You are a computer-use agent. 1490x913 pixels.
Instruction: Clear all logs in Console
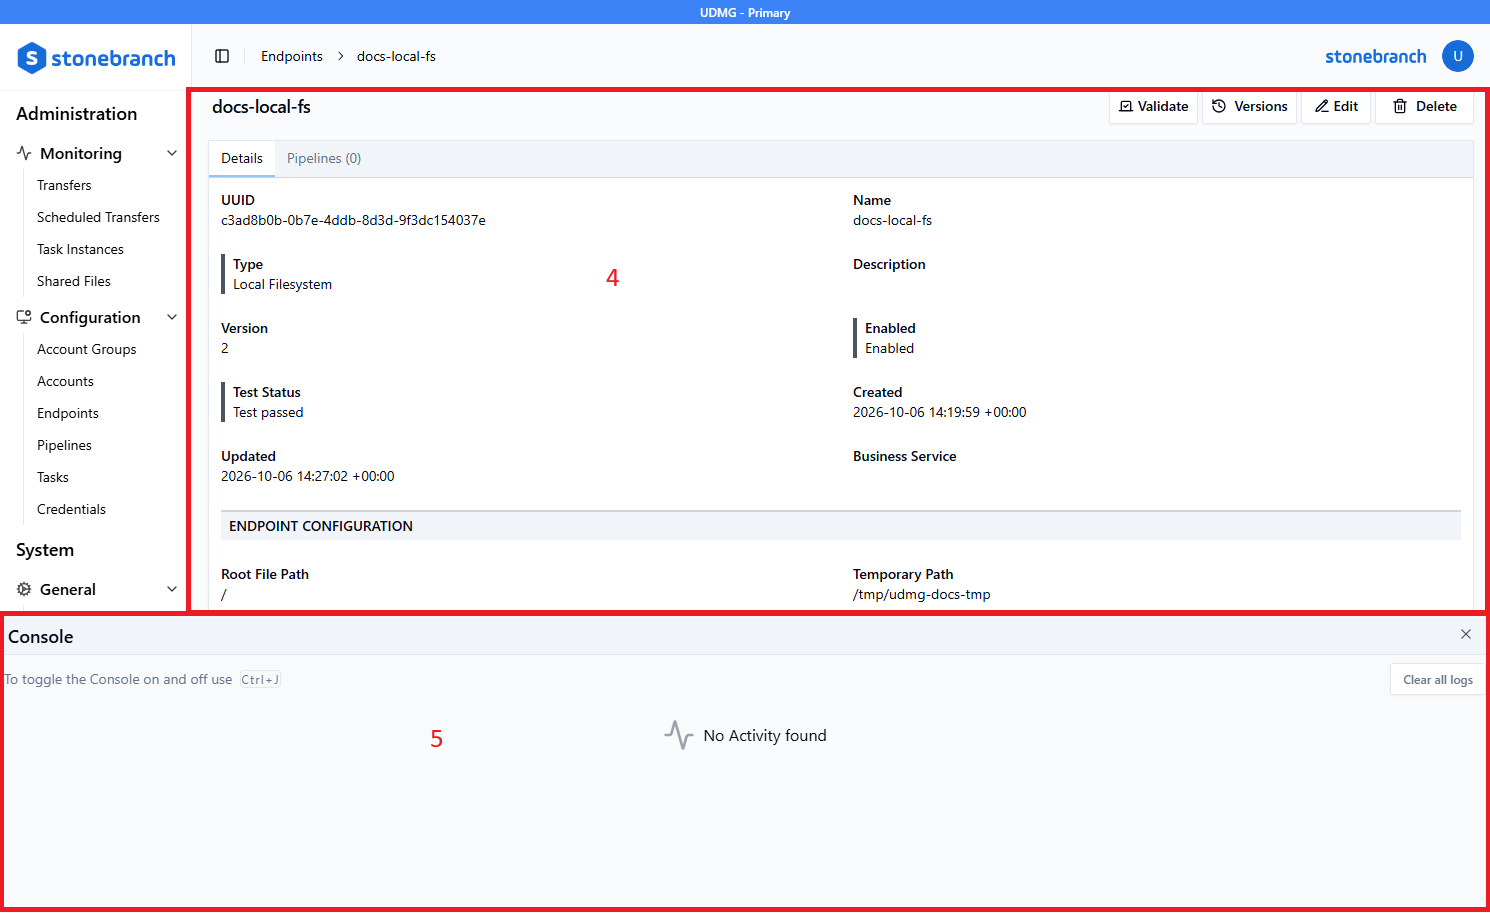coord(1437,680)
